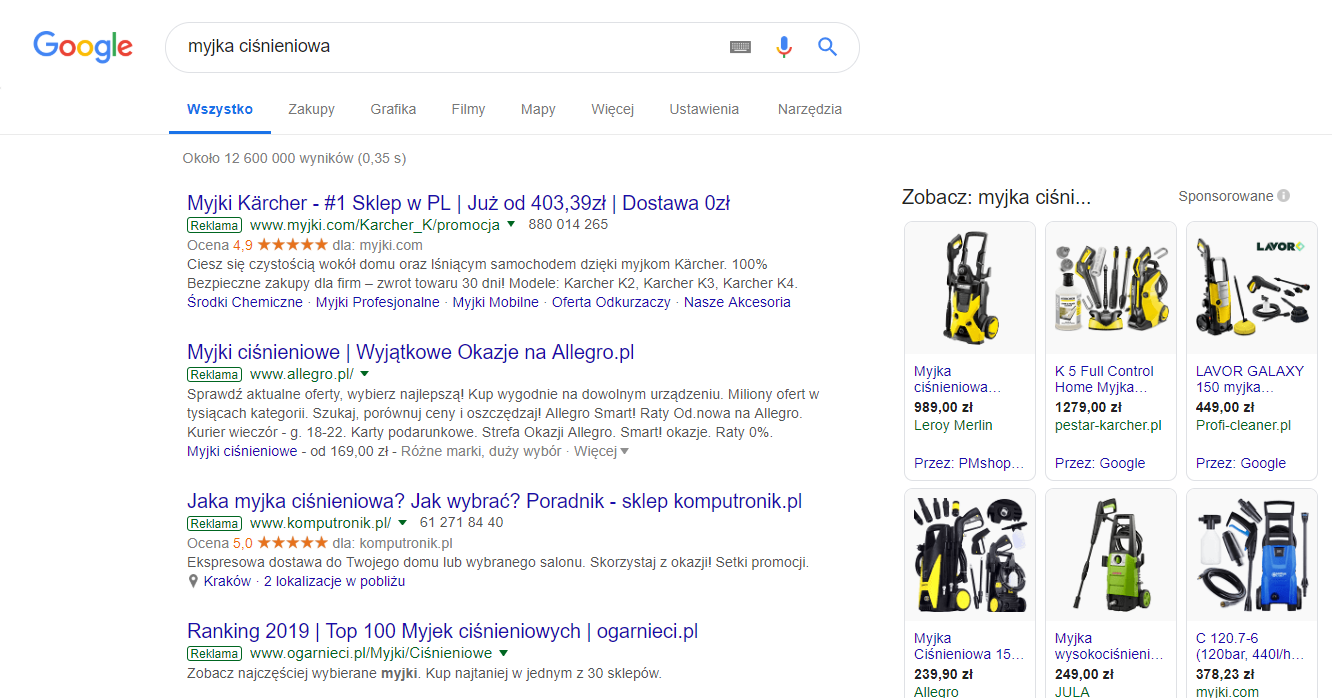The height and width of the screenshot is (698, 1332).
Task: Open the LAVOR GALAXY 150 product thumbnail
Action: 1251,287
